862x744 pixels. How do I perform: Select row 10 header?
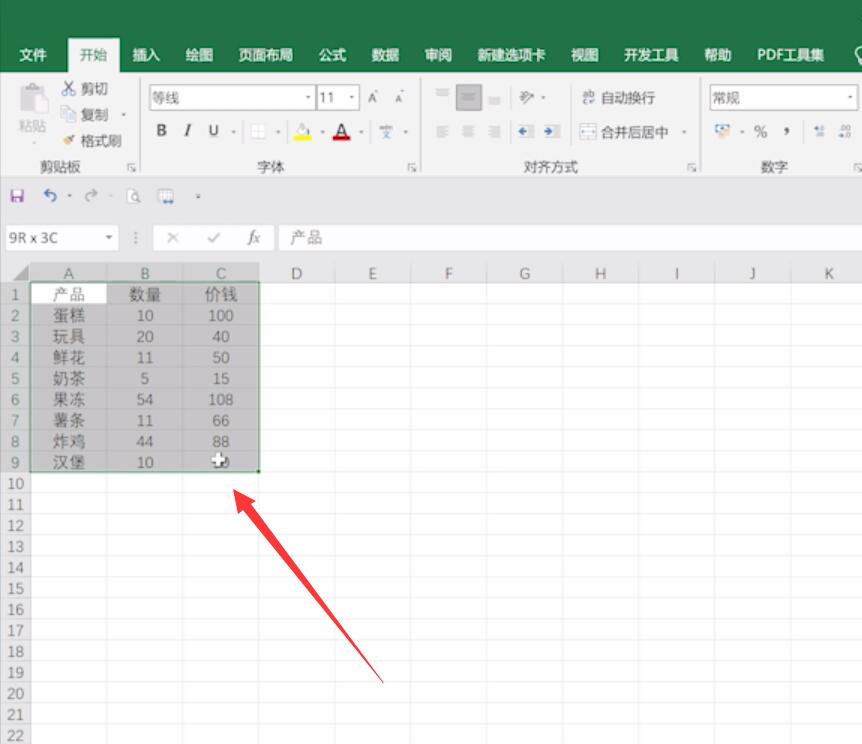pyautogui.click(x=15, y=483)
